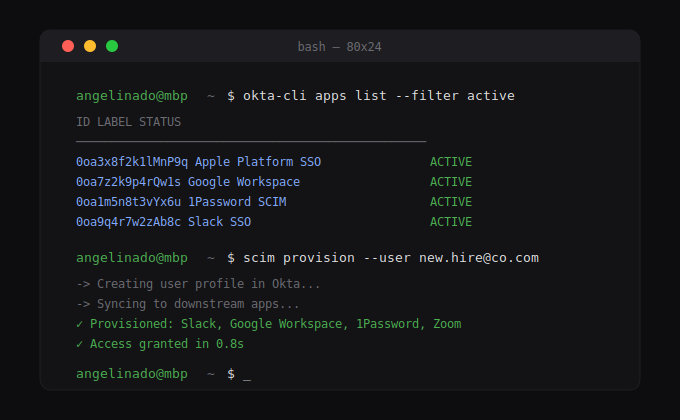Click the app ID 0oa9q4r7w2zAb8c

[x=128, y=222]
